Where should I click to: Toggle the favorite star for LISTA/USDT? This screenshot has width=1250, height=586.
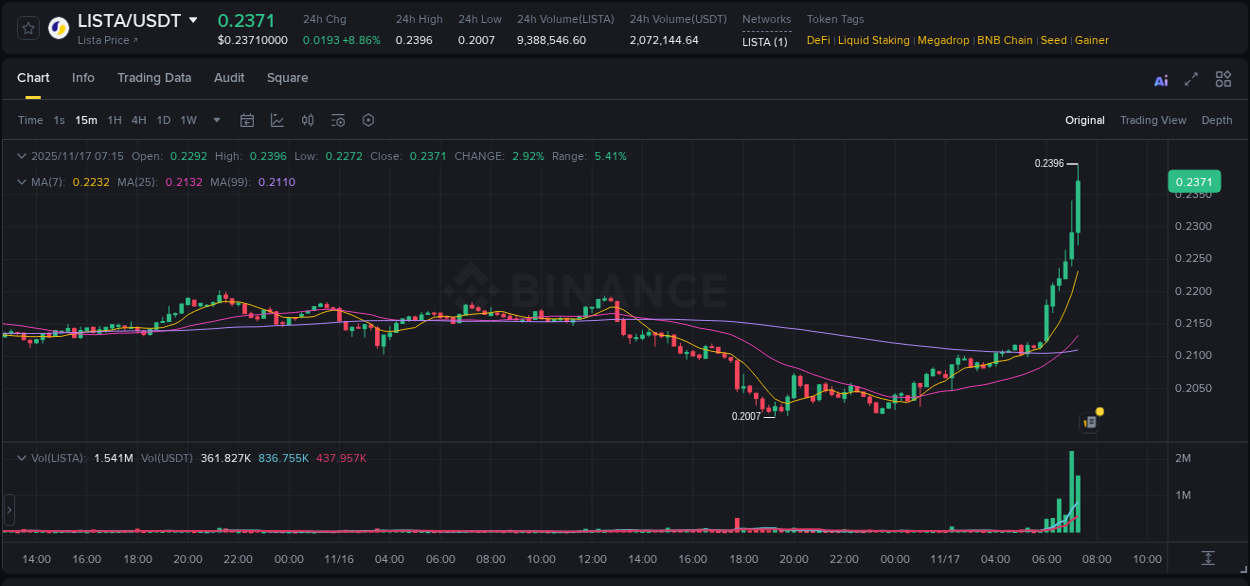tap(27, 27)
